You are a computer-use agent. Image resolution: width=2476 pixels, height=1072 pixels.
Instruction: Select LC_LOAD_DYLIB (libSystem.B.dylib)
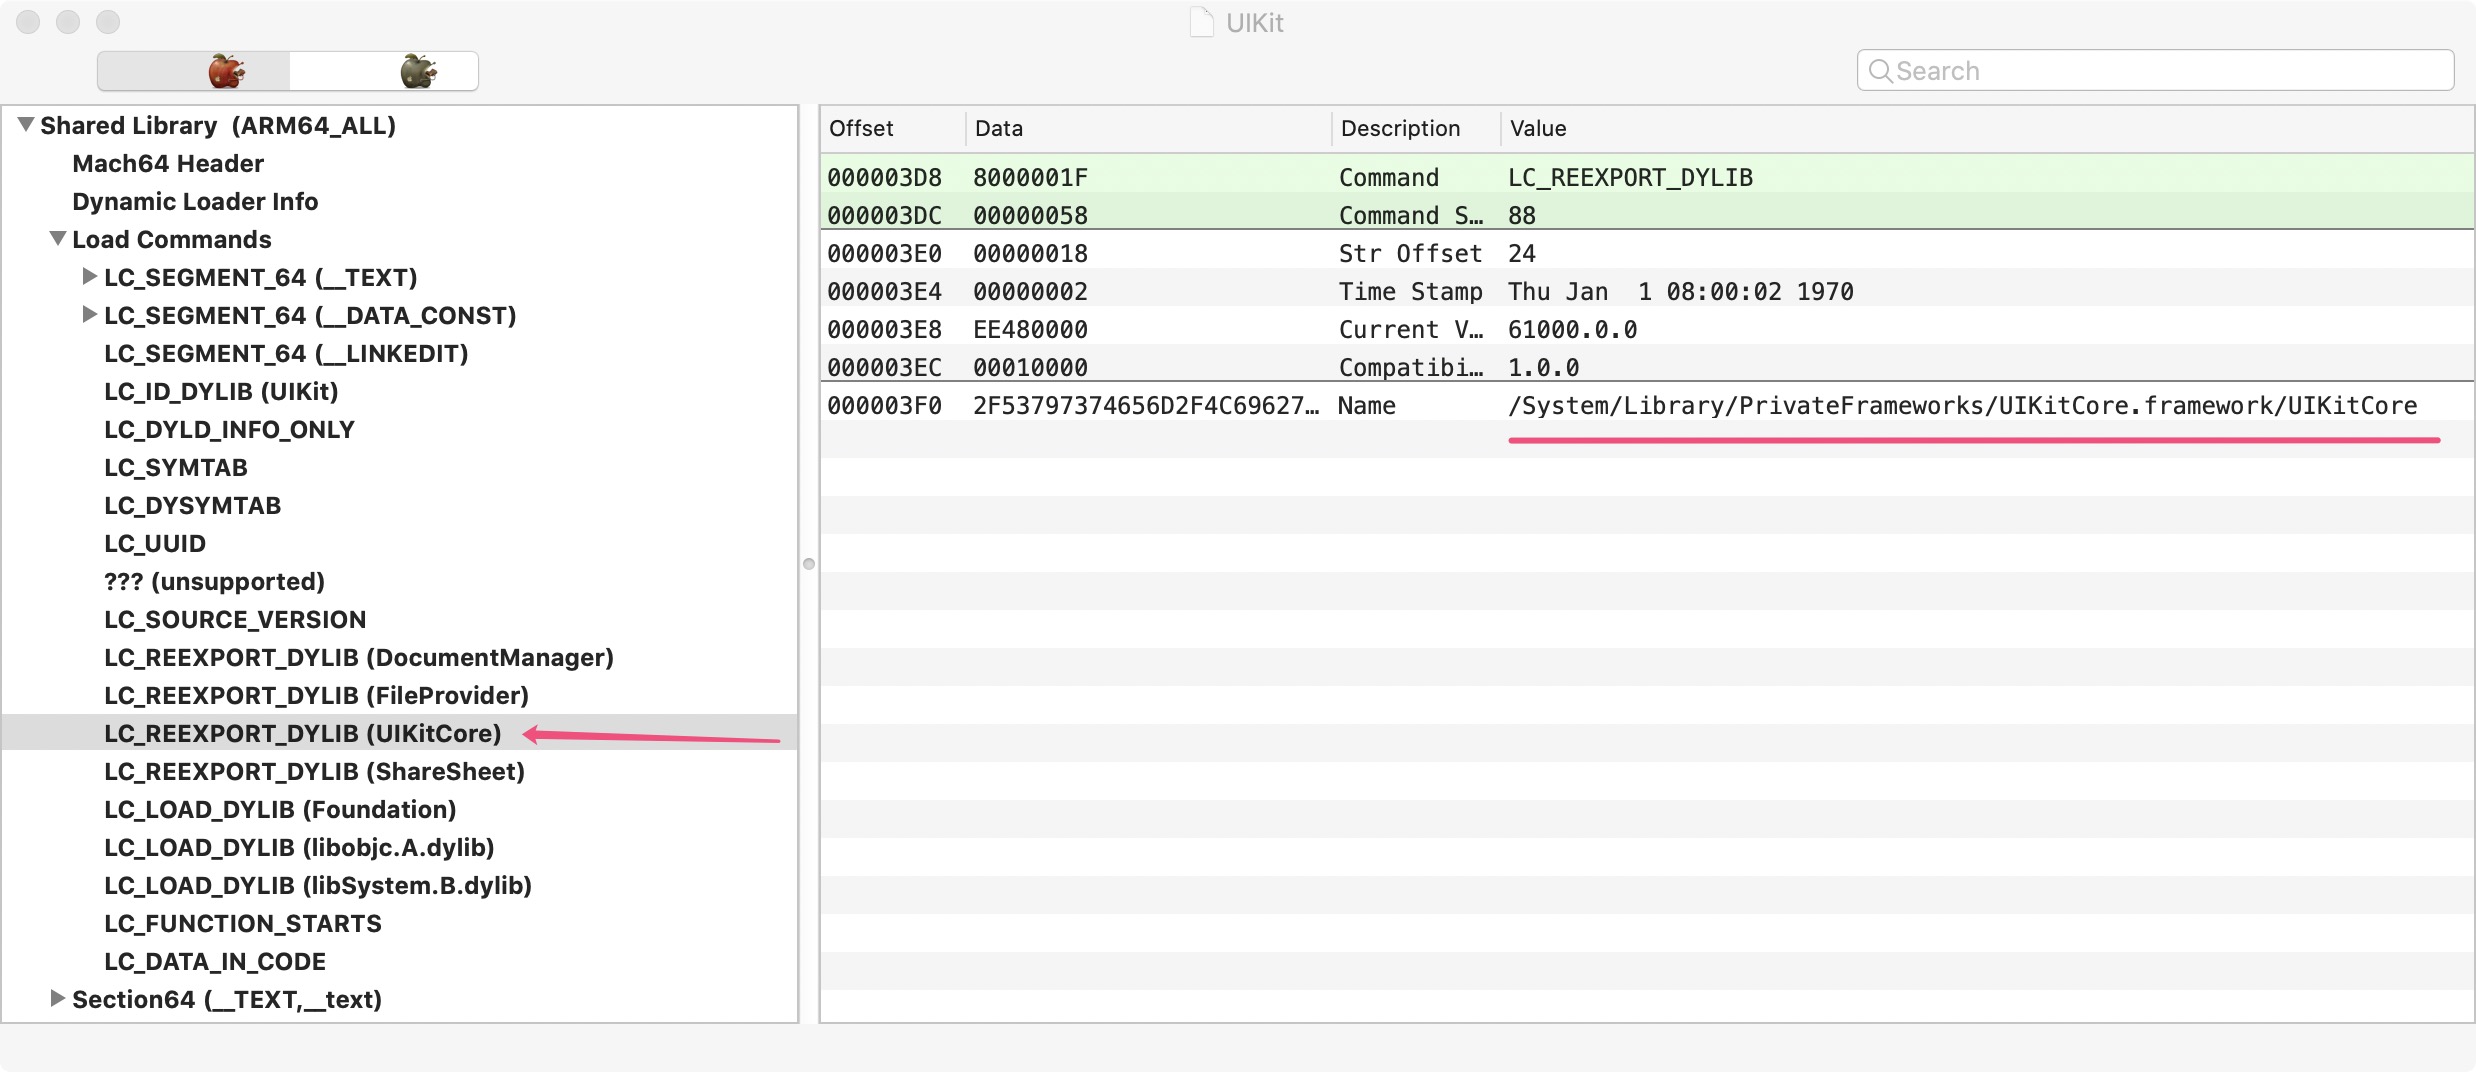[318, 885]
